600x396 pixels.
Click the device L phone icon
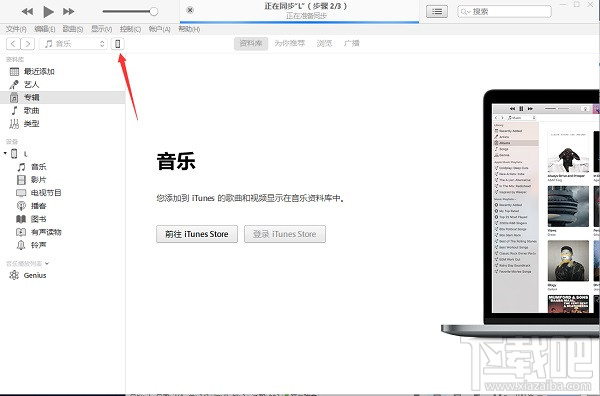pos(14,154)
